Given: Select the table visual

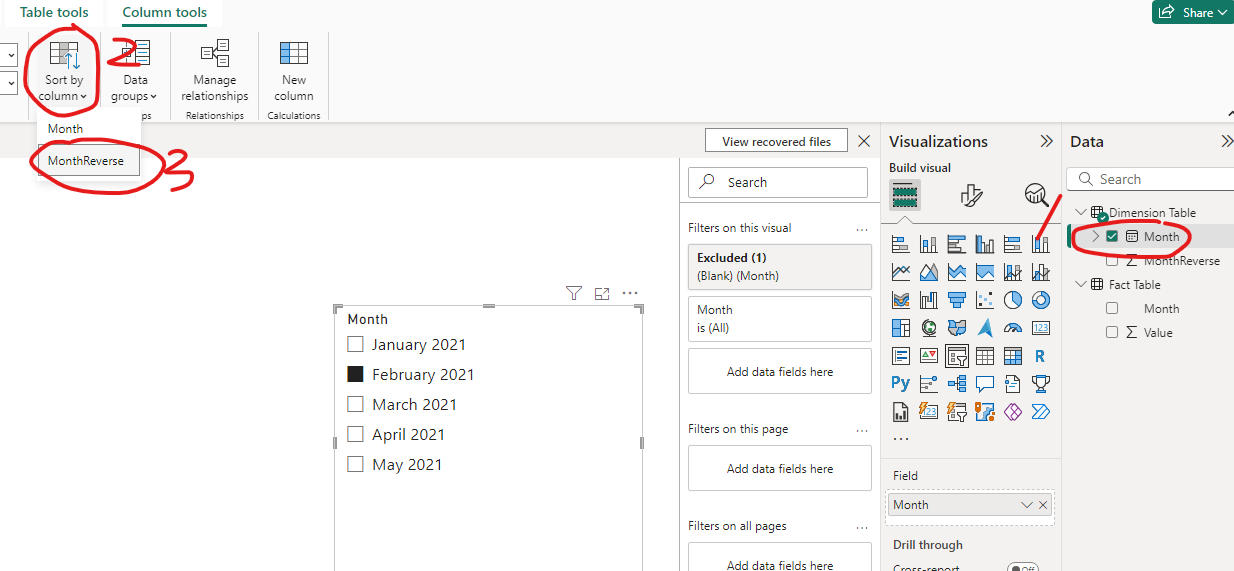Looking at the screenshot, I should [985, 356].
